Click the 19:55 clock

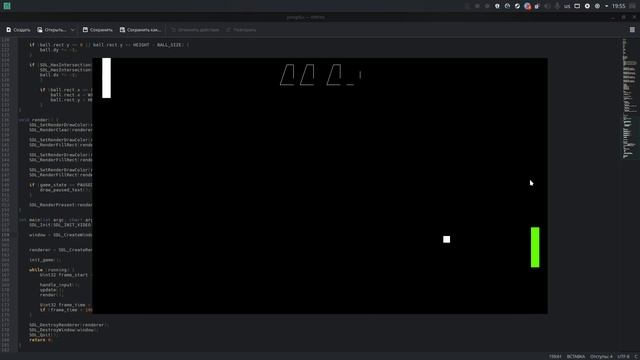[x=618, y=6]
